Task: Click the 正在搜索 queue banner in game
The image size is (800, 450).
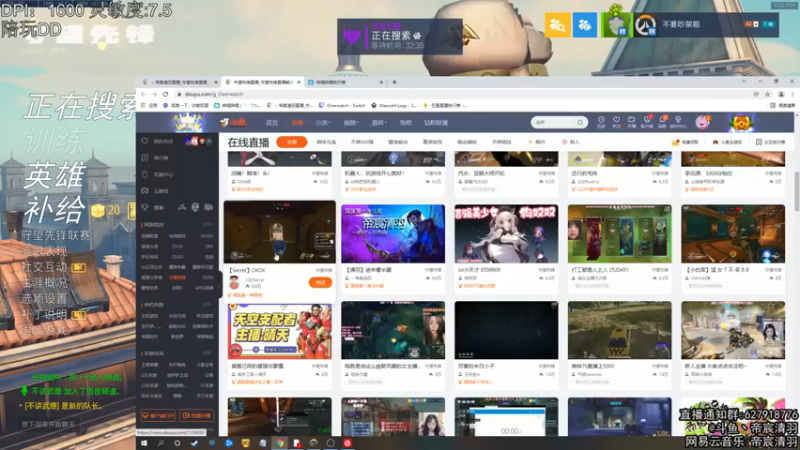Action: click(400, 37)
